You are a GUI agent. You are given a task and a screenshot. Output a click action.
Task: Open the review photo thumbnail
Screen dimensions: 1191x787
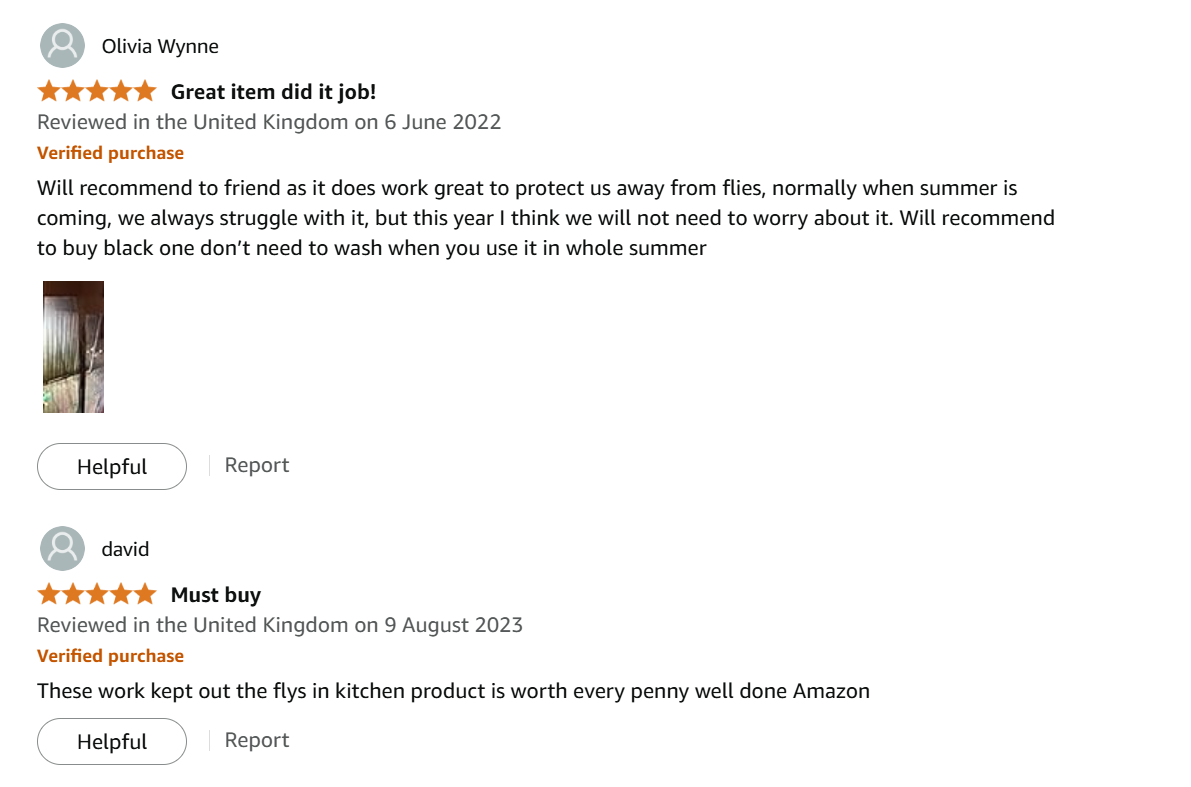[x=73, y=347]
